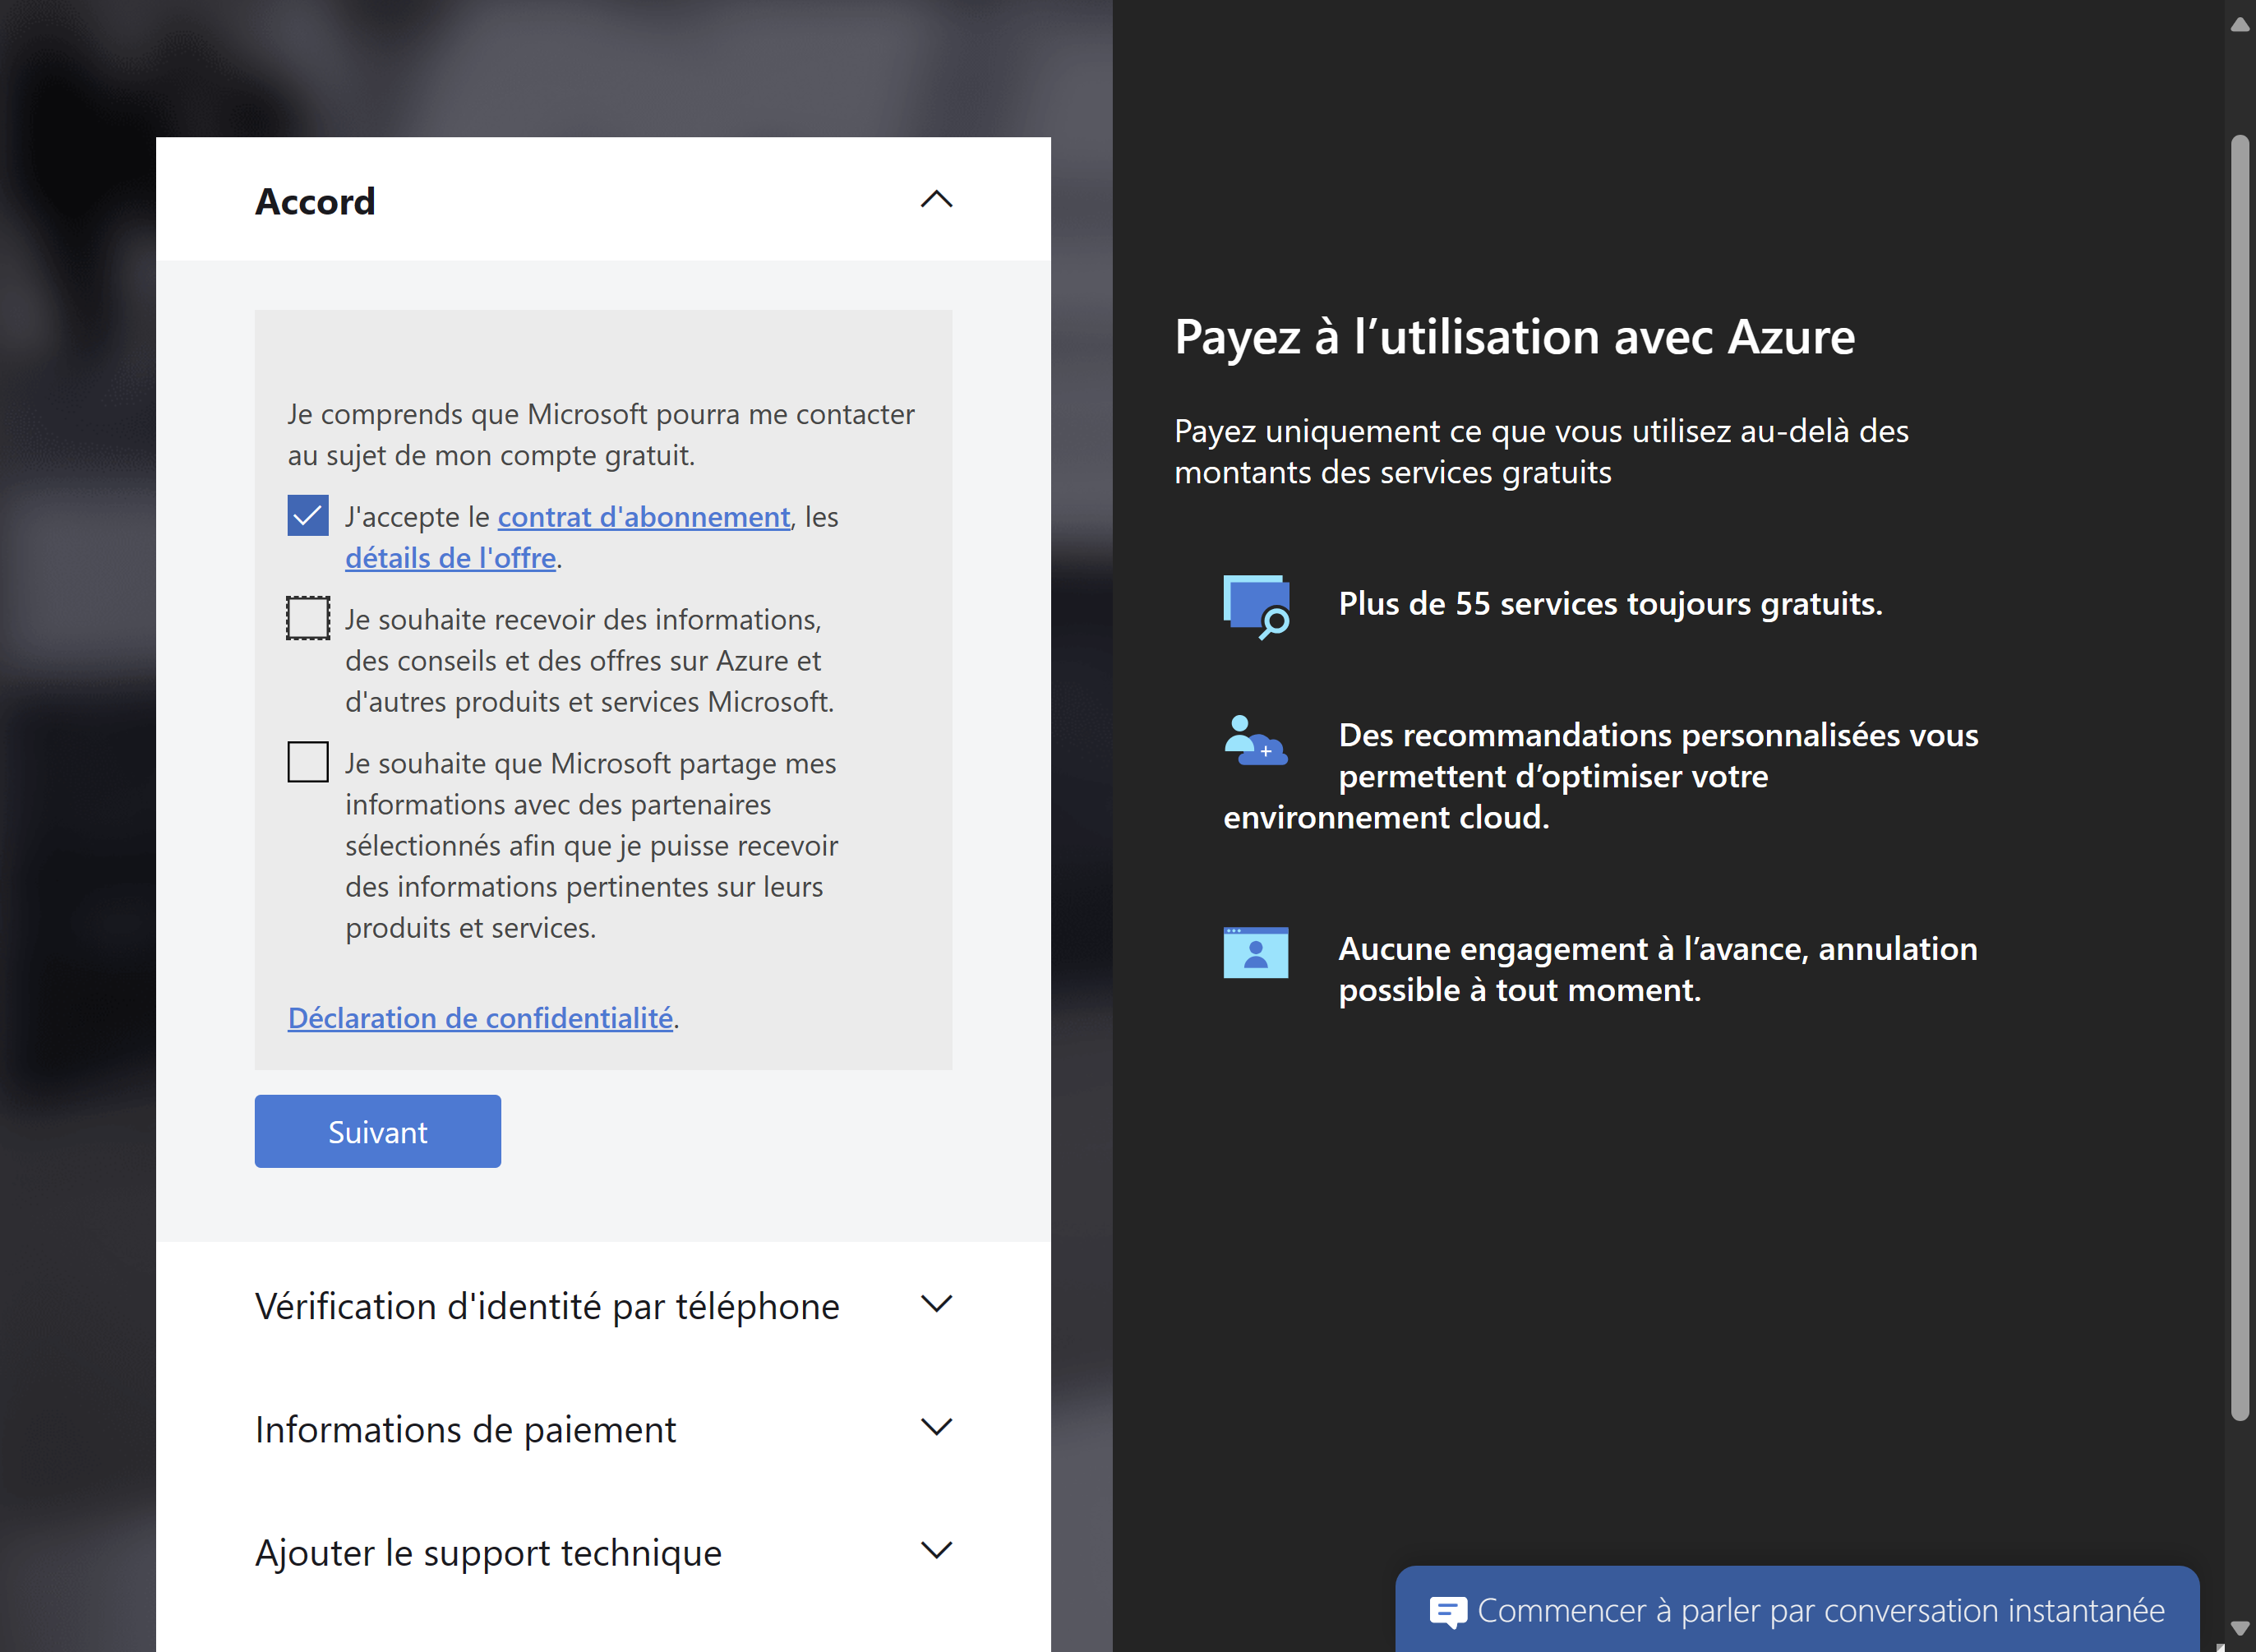The height and width of the screenshot is (1652, 2256).
Task: Click the vertical scrollbar thumb
Action: [2240, 778]
